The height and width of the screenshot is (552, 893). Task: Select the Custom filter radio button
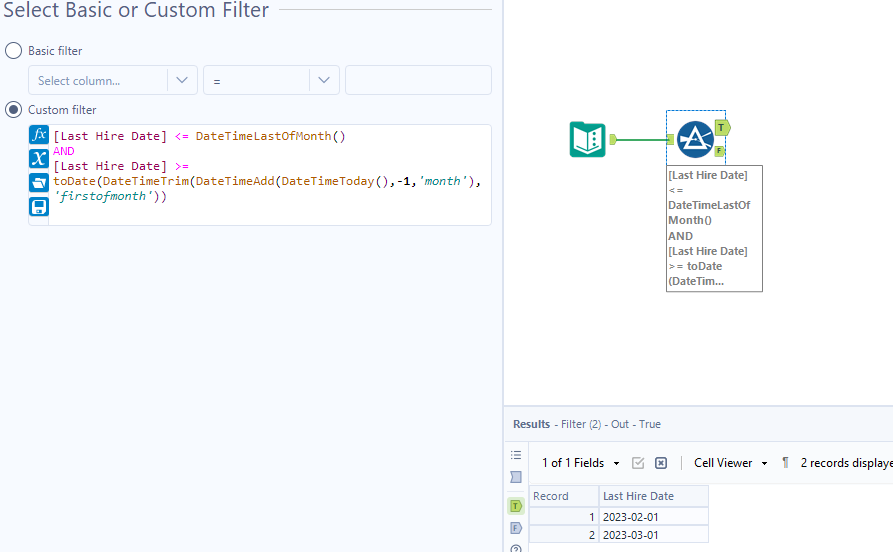14,110
